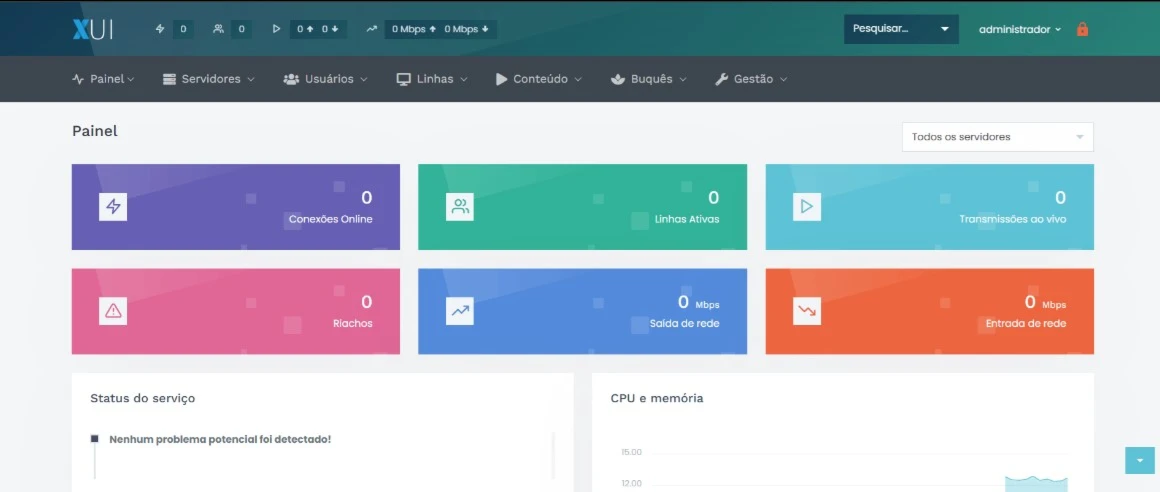This screenshot has height=492, width=1160.
Task: Click the Saída de rede label
Action: pyautogui.click(x=684, y=323)
